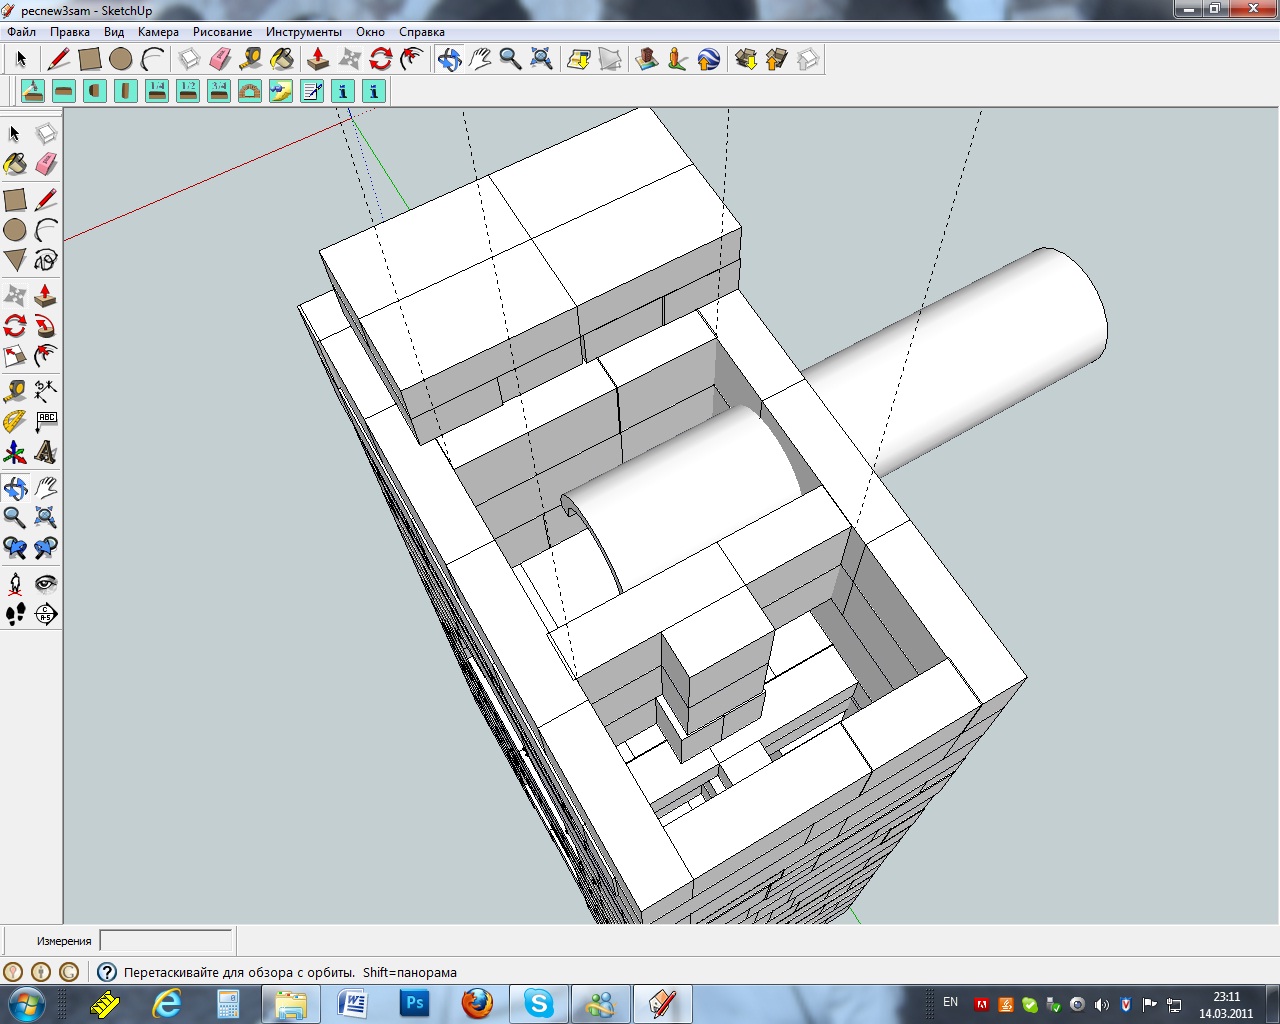Click the 1/2 brick icon
The height and width of the screenshot is (1024, 1280).
188,92
